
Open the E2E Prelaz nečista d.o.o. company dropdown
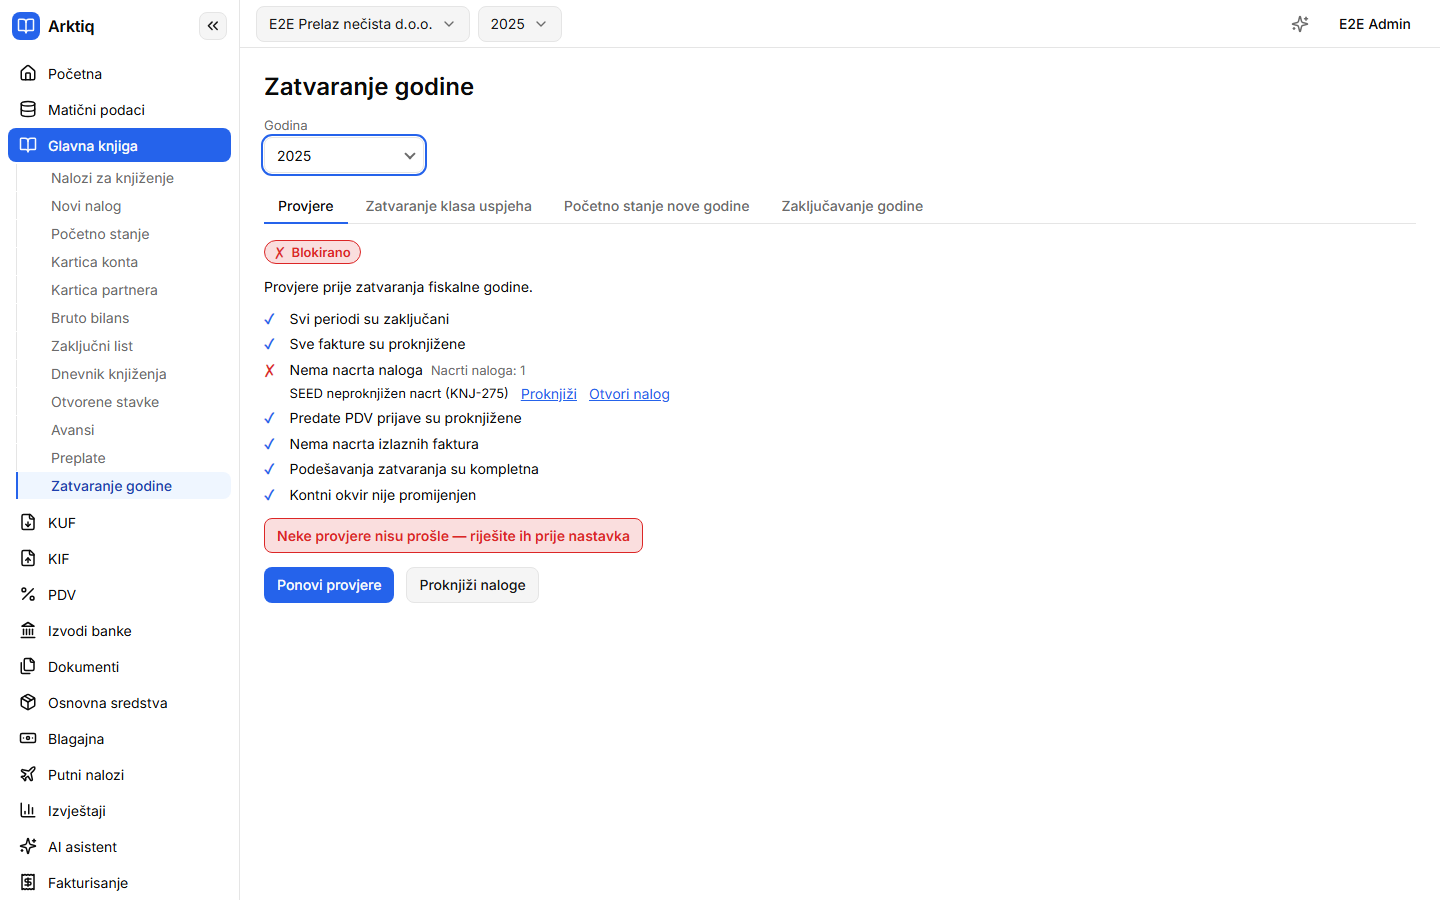pyautogui.click(x=363, y=24)
